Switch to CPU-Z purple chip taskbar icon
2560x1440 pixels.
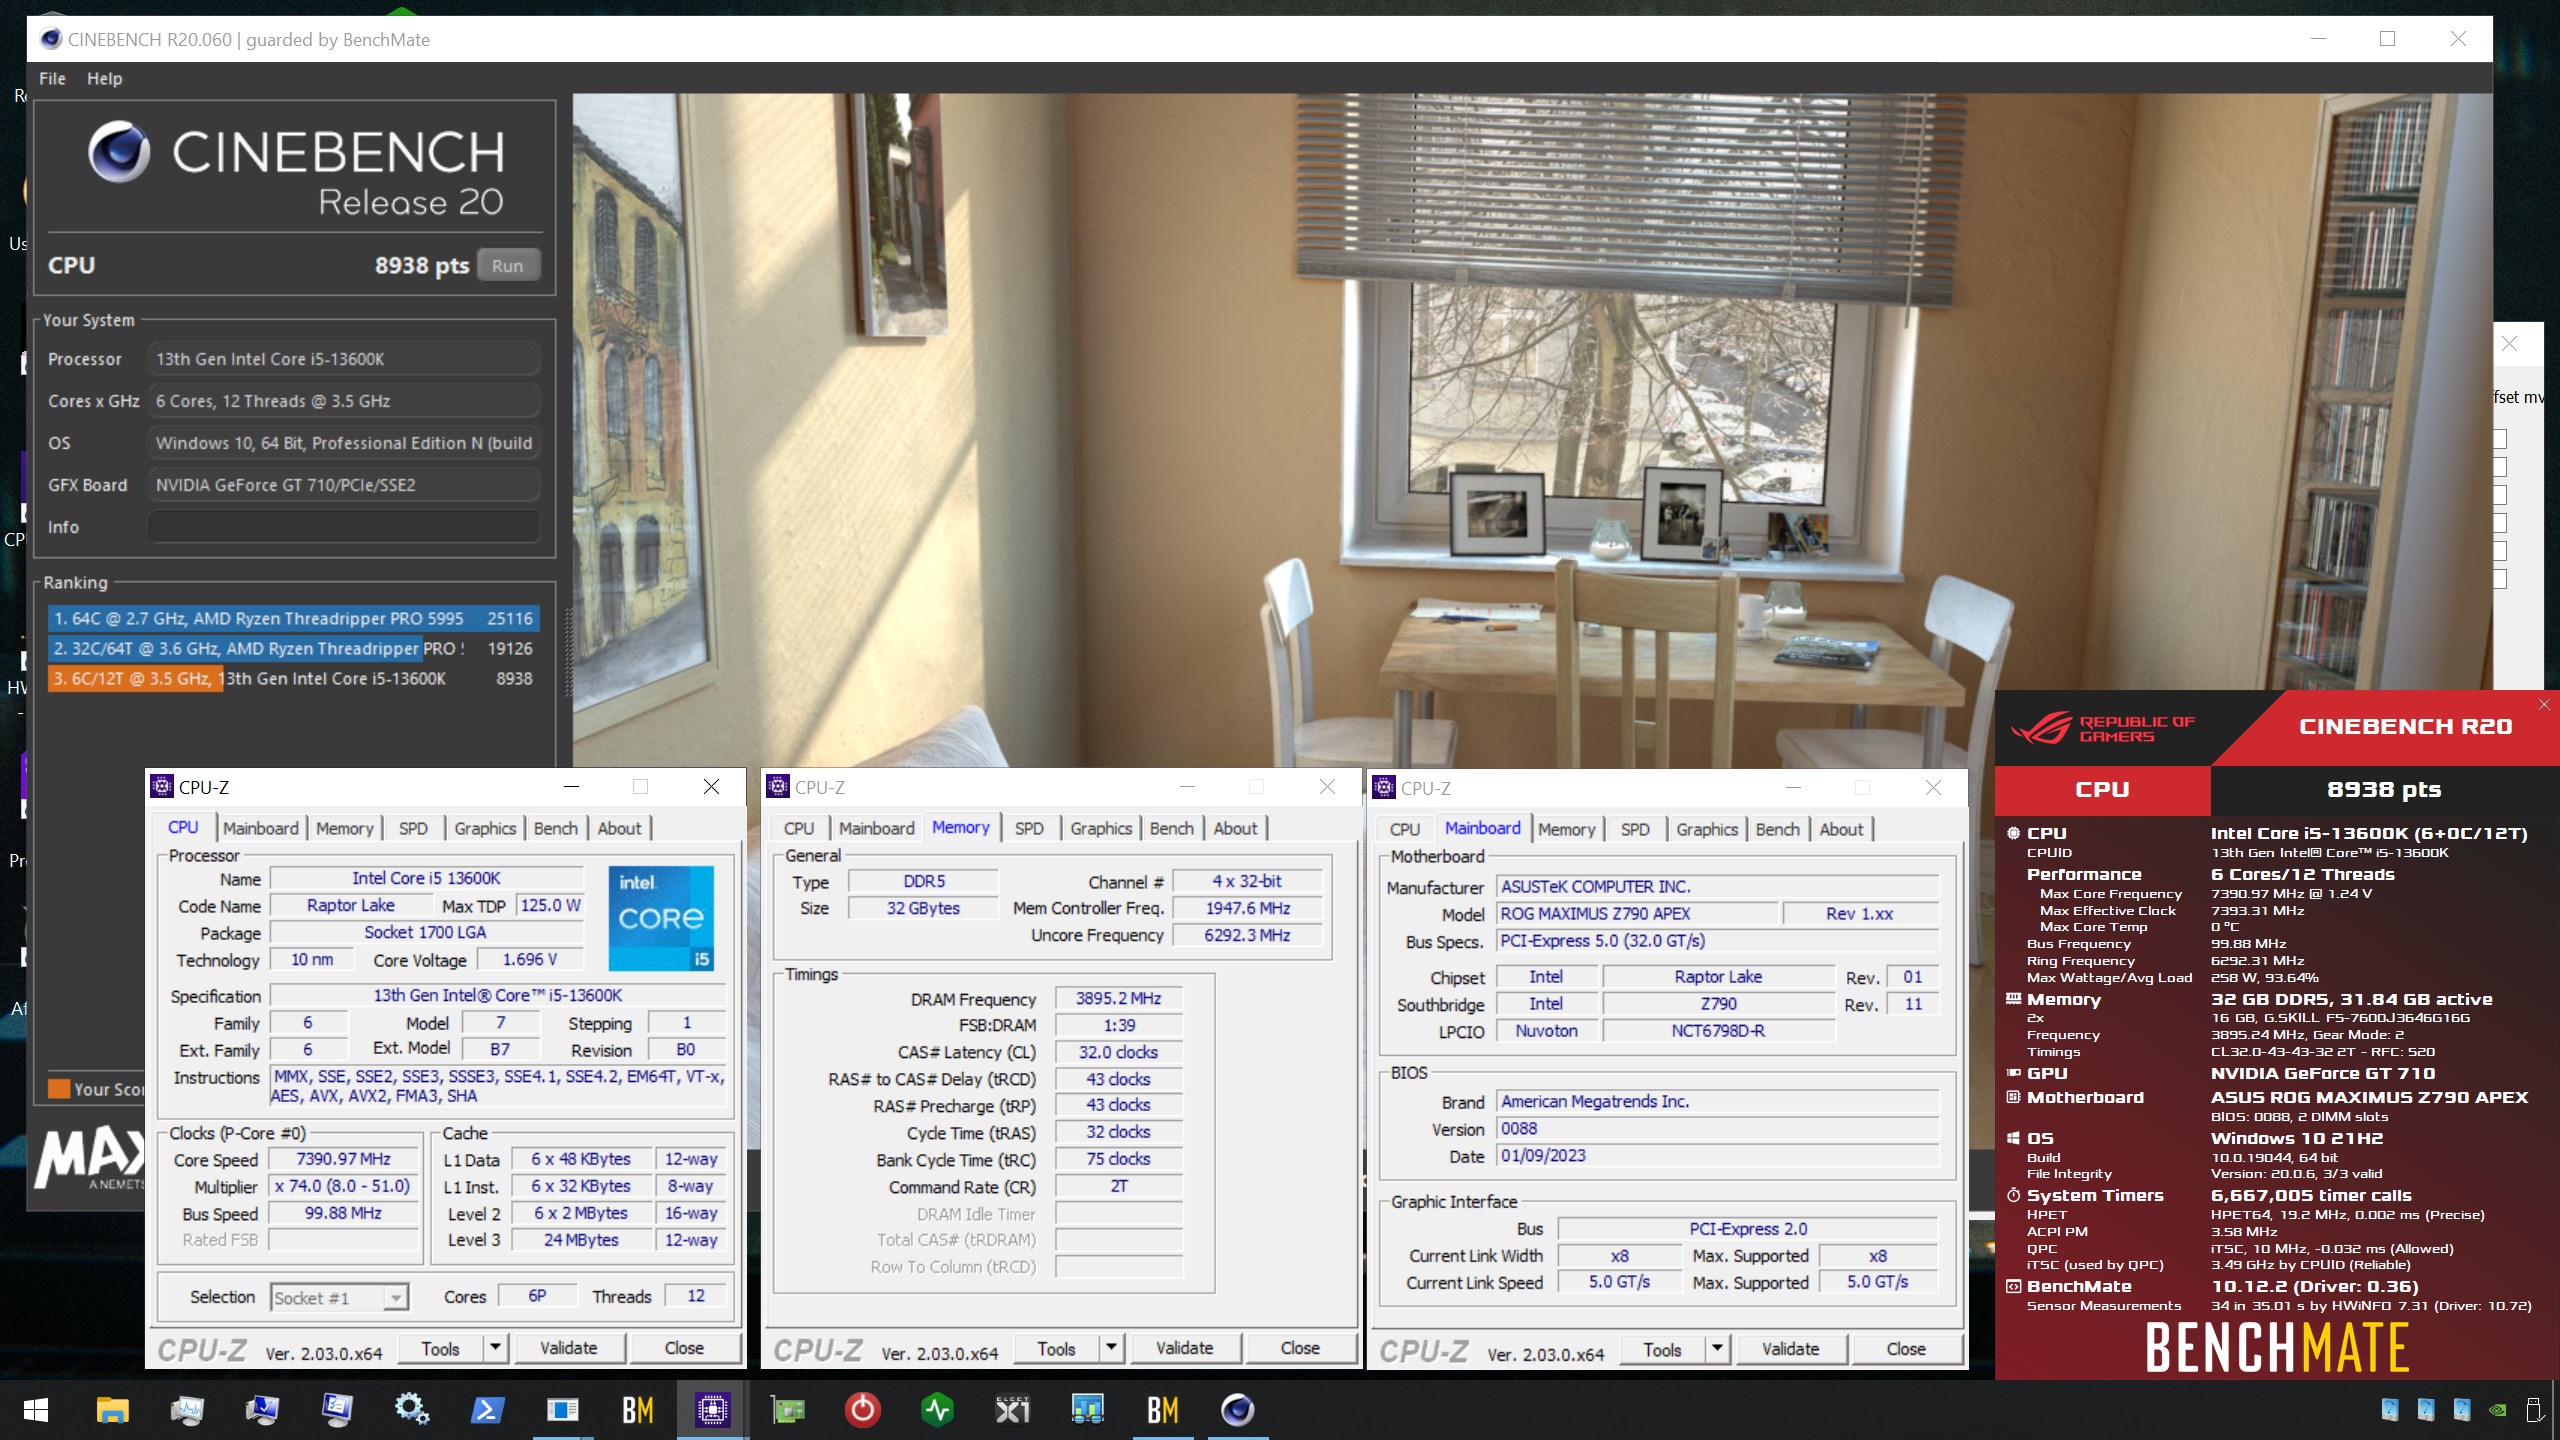coord(712,1410)
